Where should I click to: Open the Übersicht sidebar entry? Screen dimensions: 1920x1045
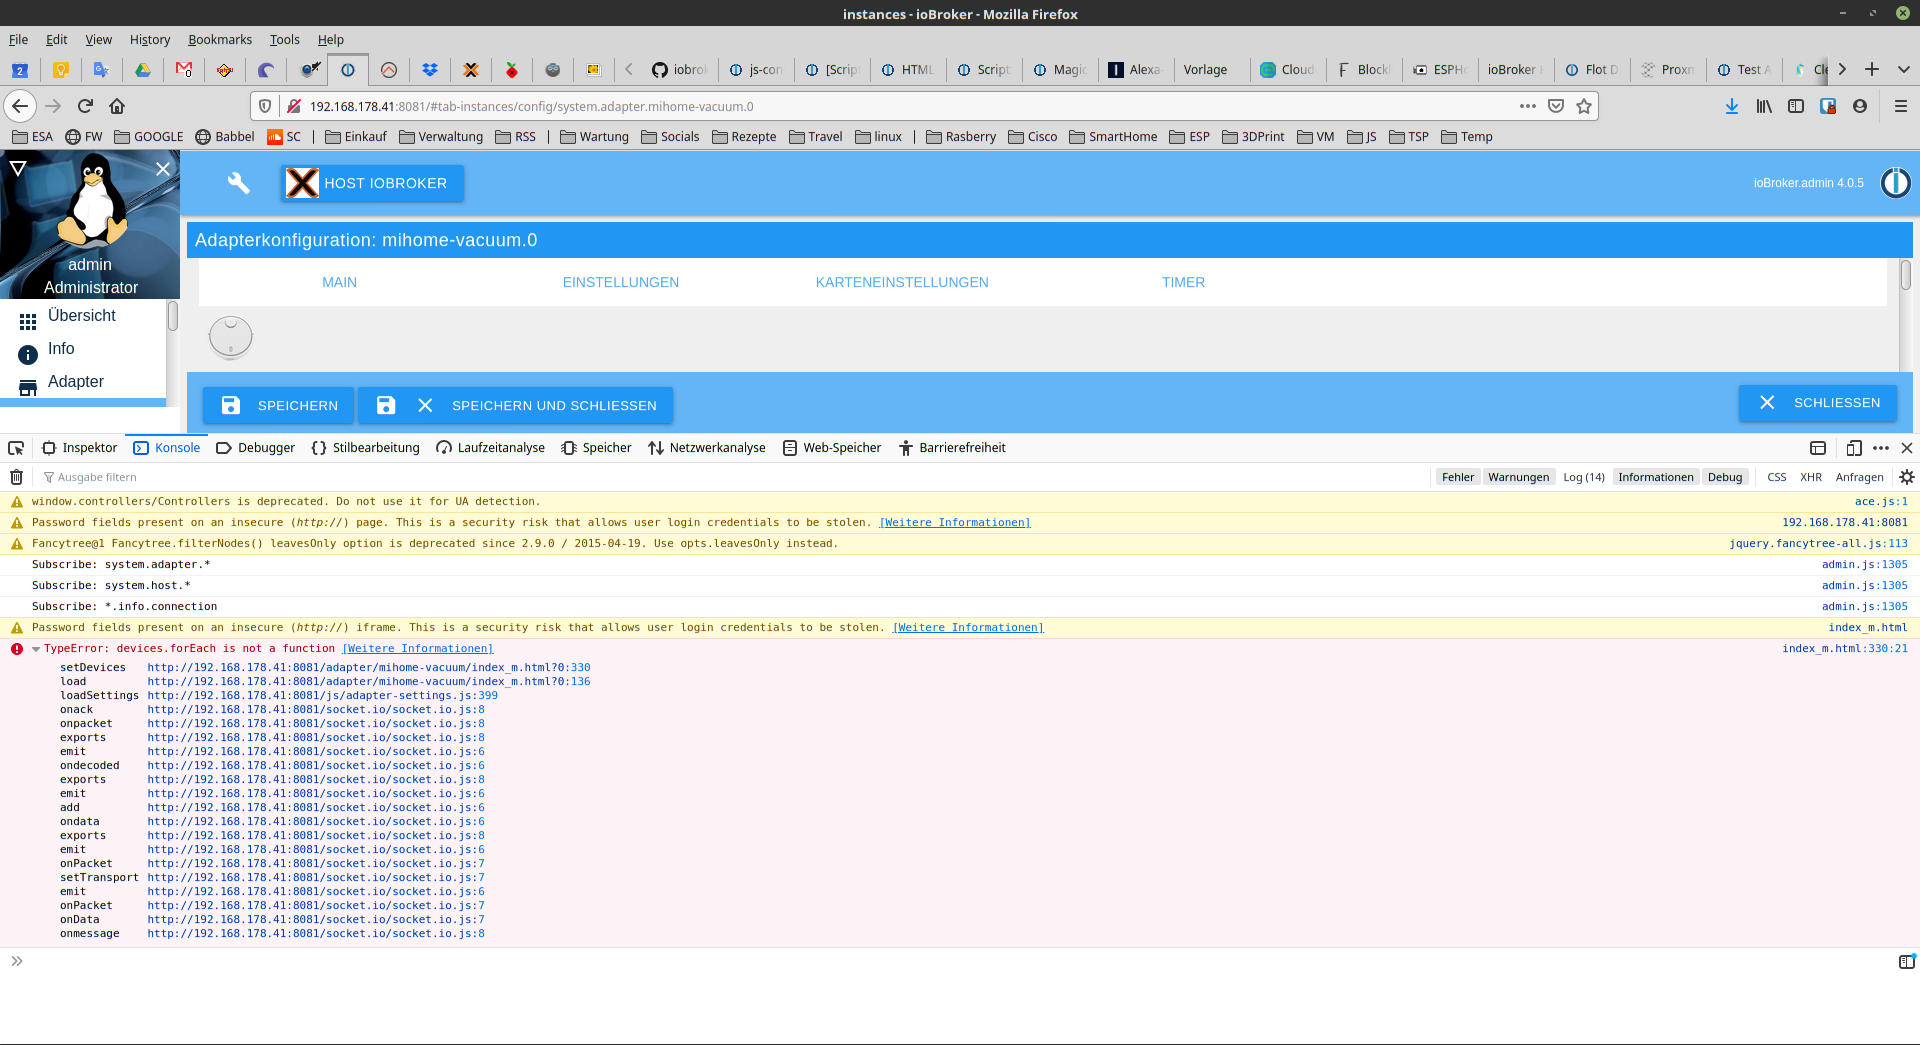pyautogui.click(x=82, y=316)
